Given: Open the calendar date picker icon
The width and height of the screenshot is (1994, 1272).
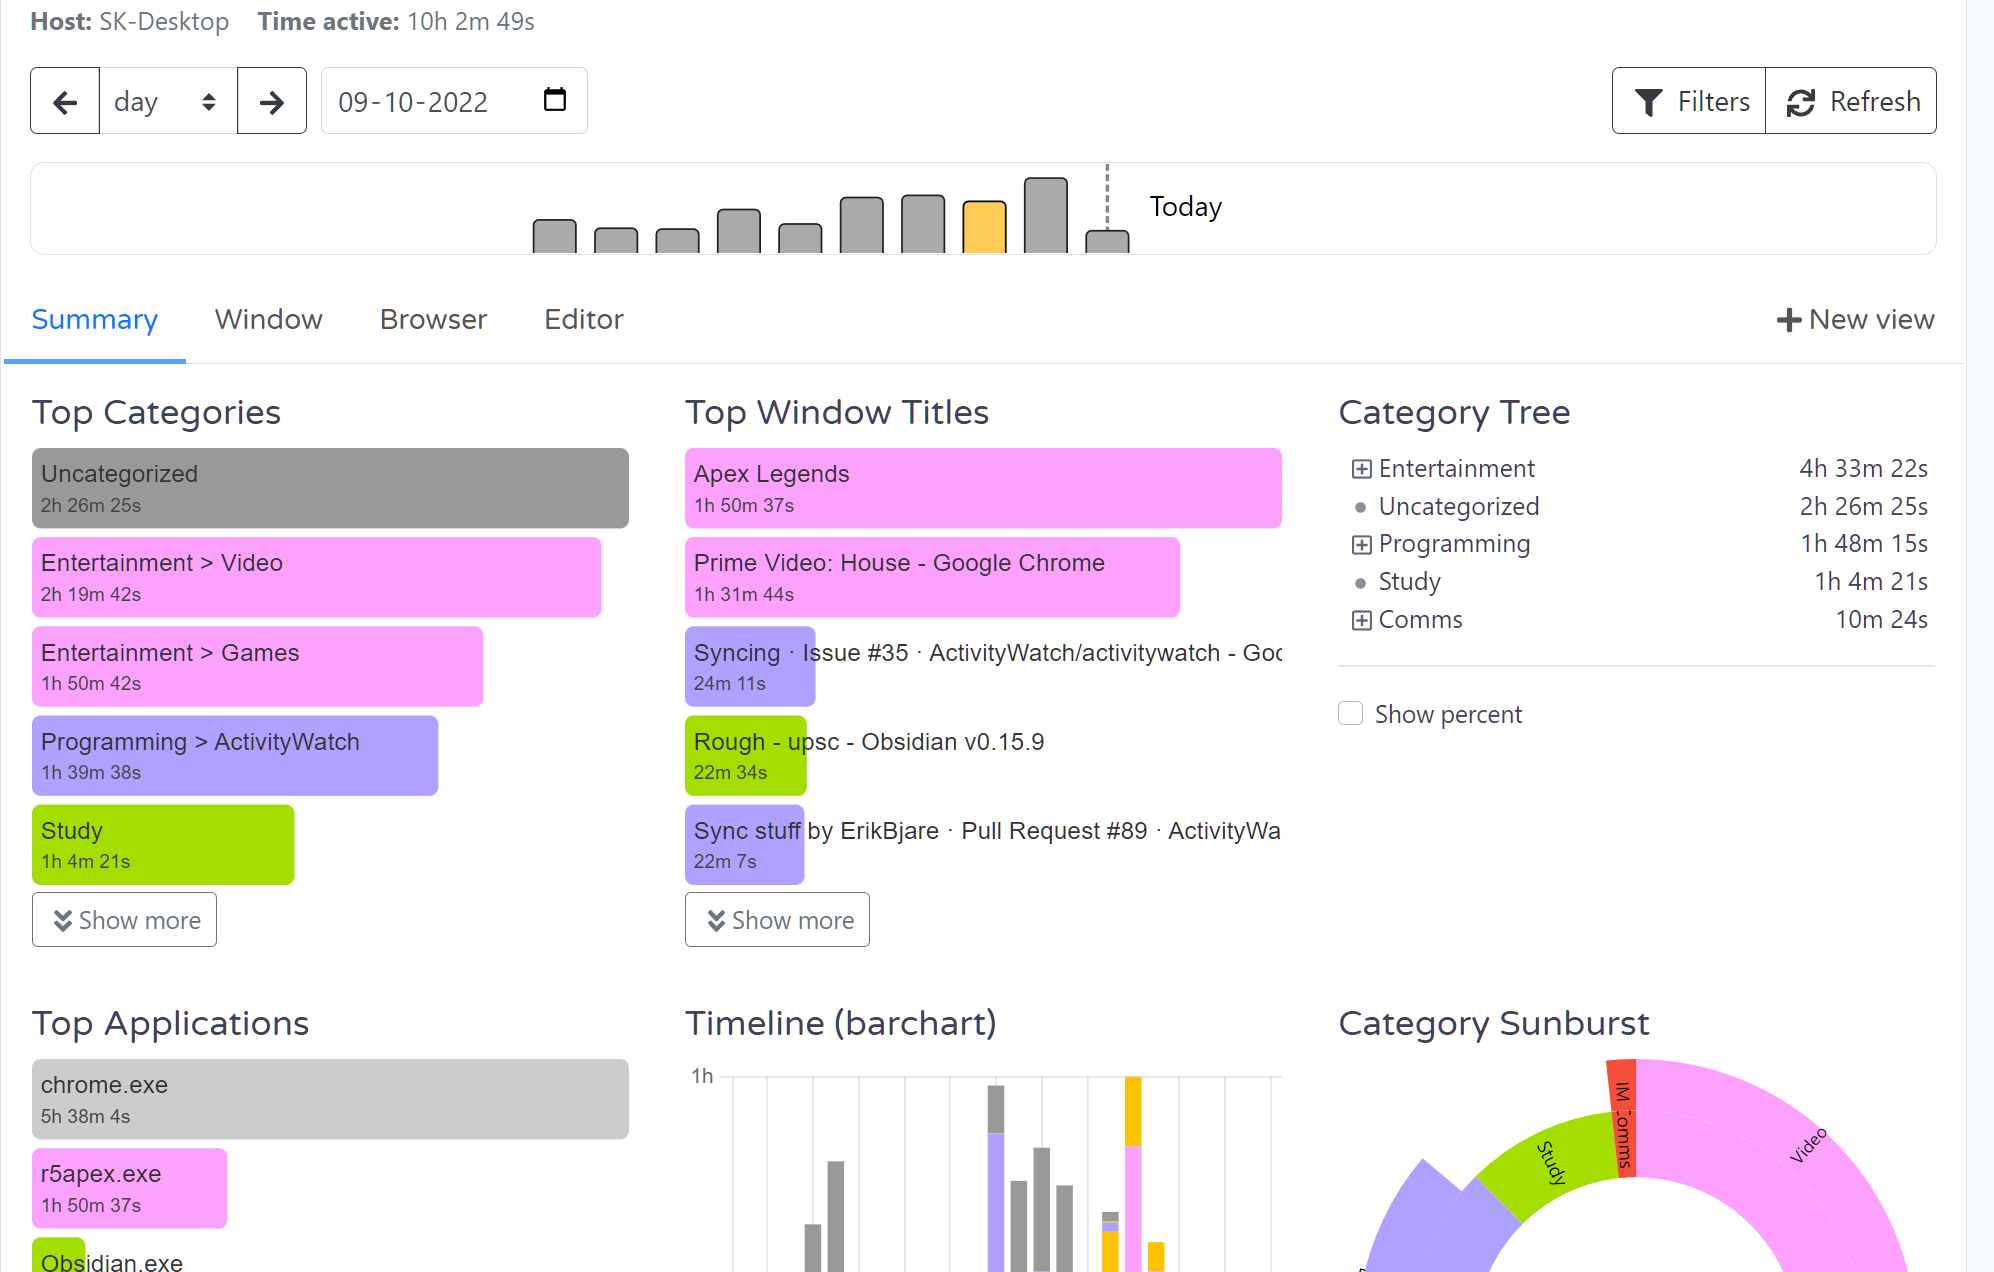Looking at the screenshot, I should [x=554, y=100].
